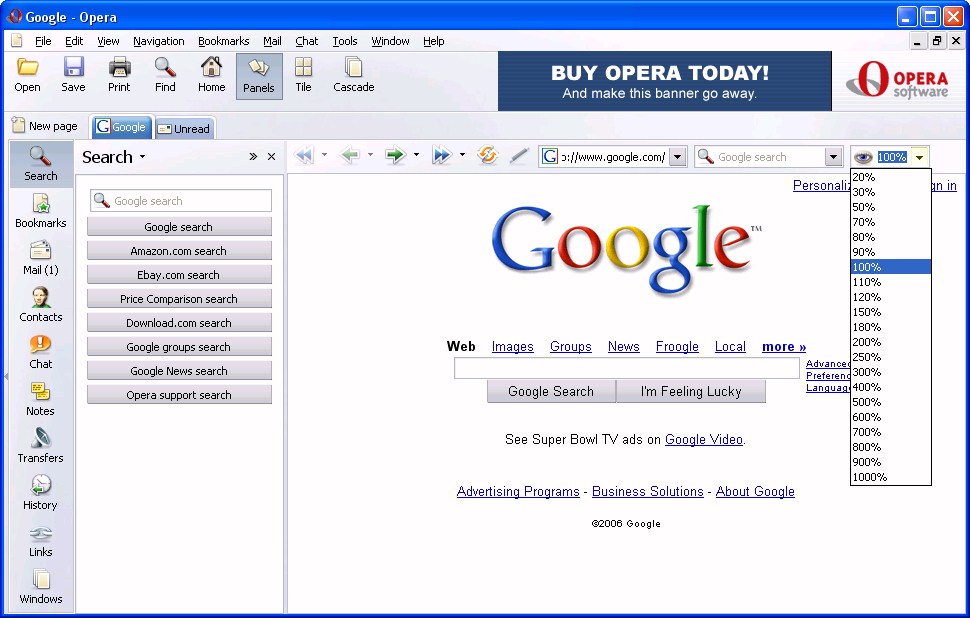Screen dimensions: 970x618
Task: Open the Mail (1) panel
Action: tap(41, 258)
